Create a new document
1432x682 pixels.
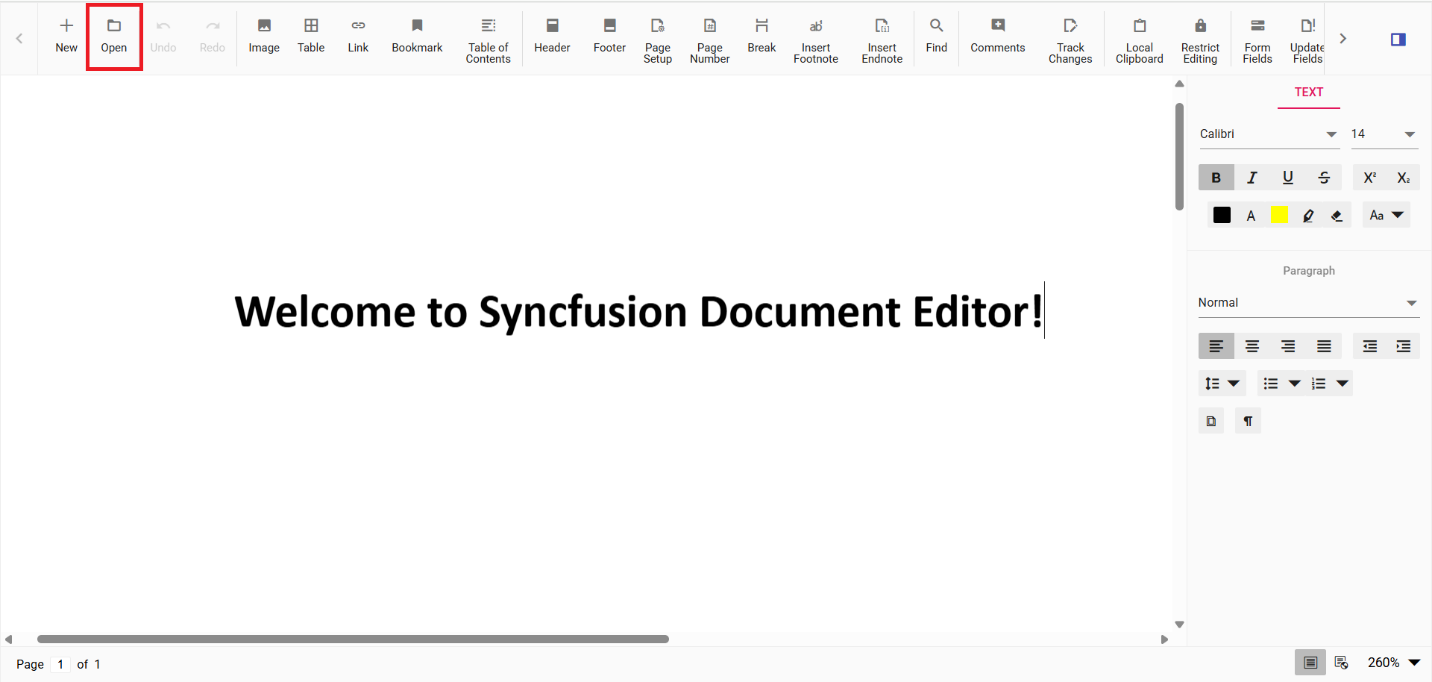[x=65, y=38]
